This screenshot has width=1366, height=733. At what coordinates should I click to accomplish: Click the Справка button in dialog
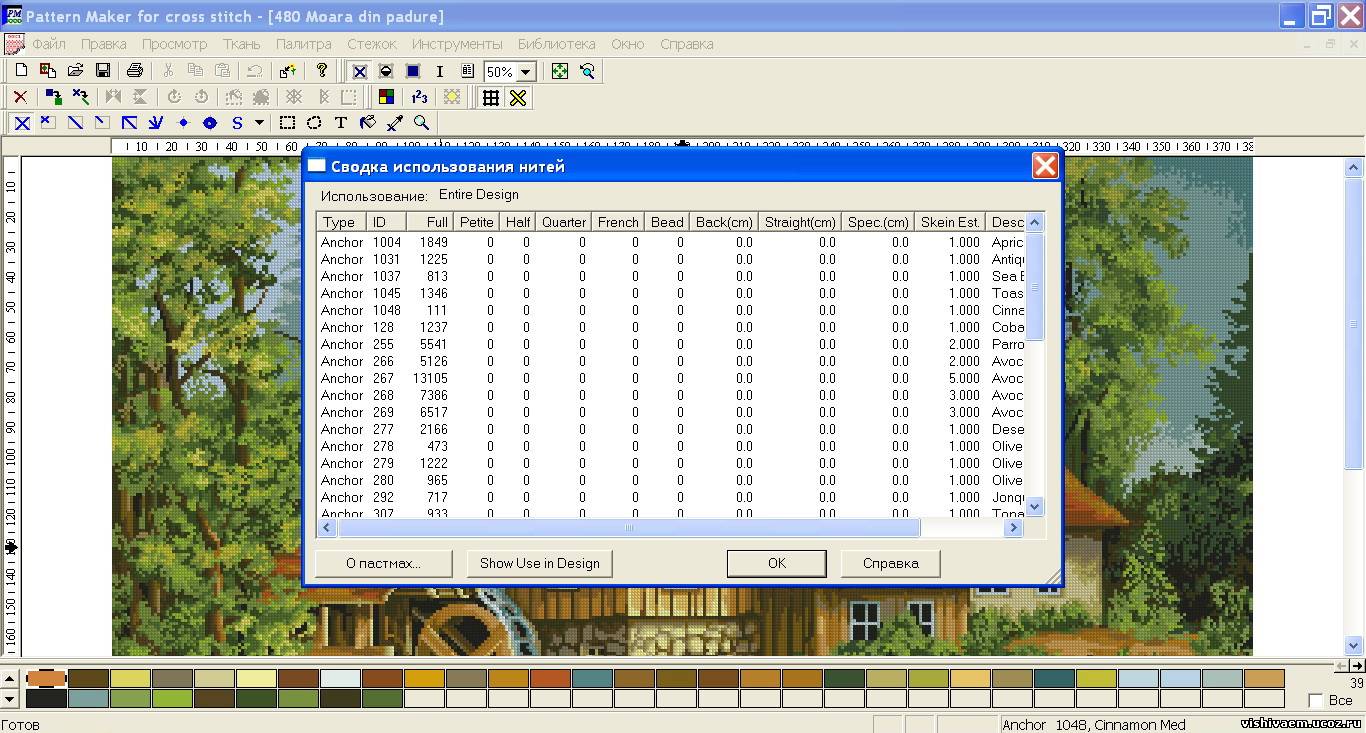pos(890,563)
